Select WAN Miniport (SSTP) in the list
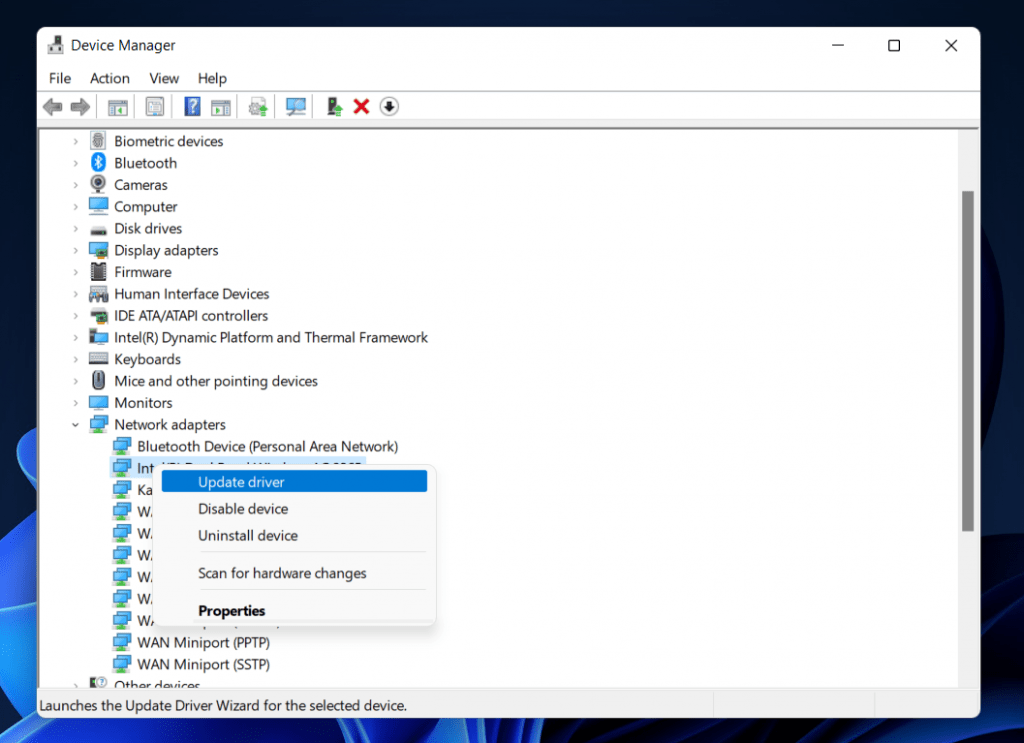 [203, 664]
